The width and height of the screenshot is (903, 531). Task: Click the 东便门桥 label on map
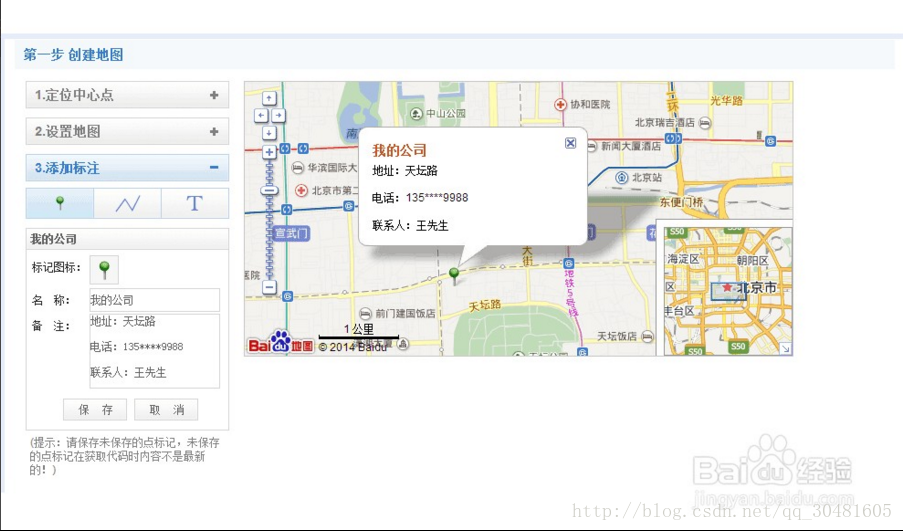(681, 202)
